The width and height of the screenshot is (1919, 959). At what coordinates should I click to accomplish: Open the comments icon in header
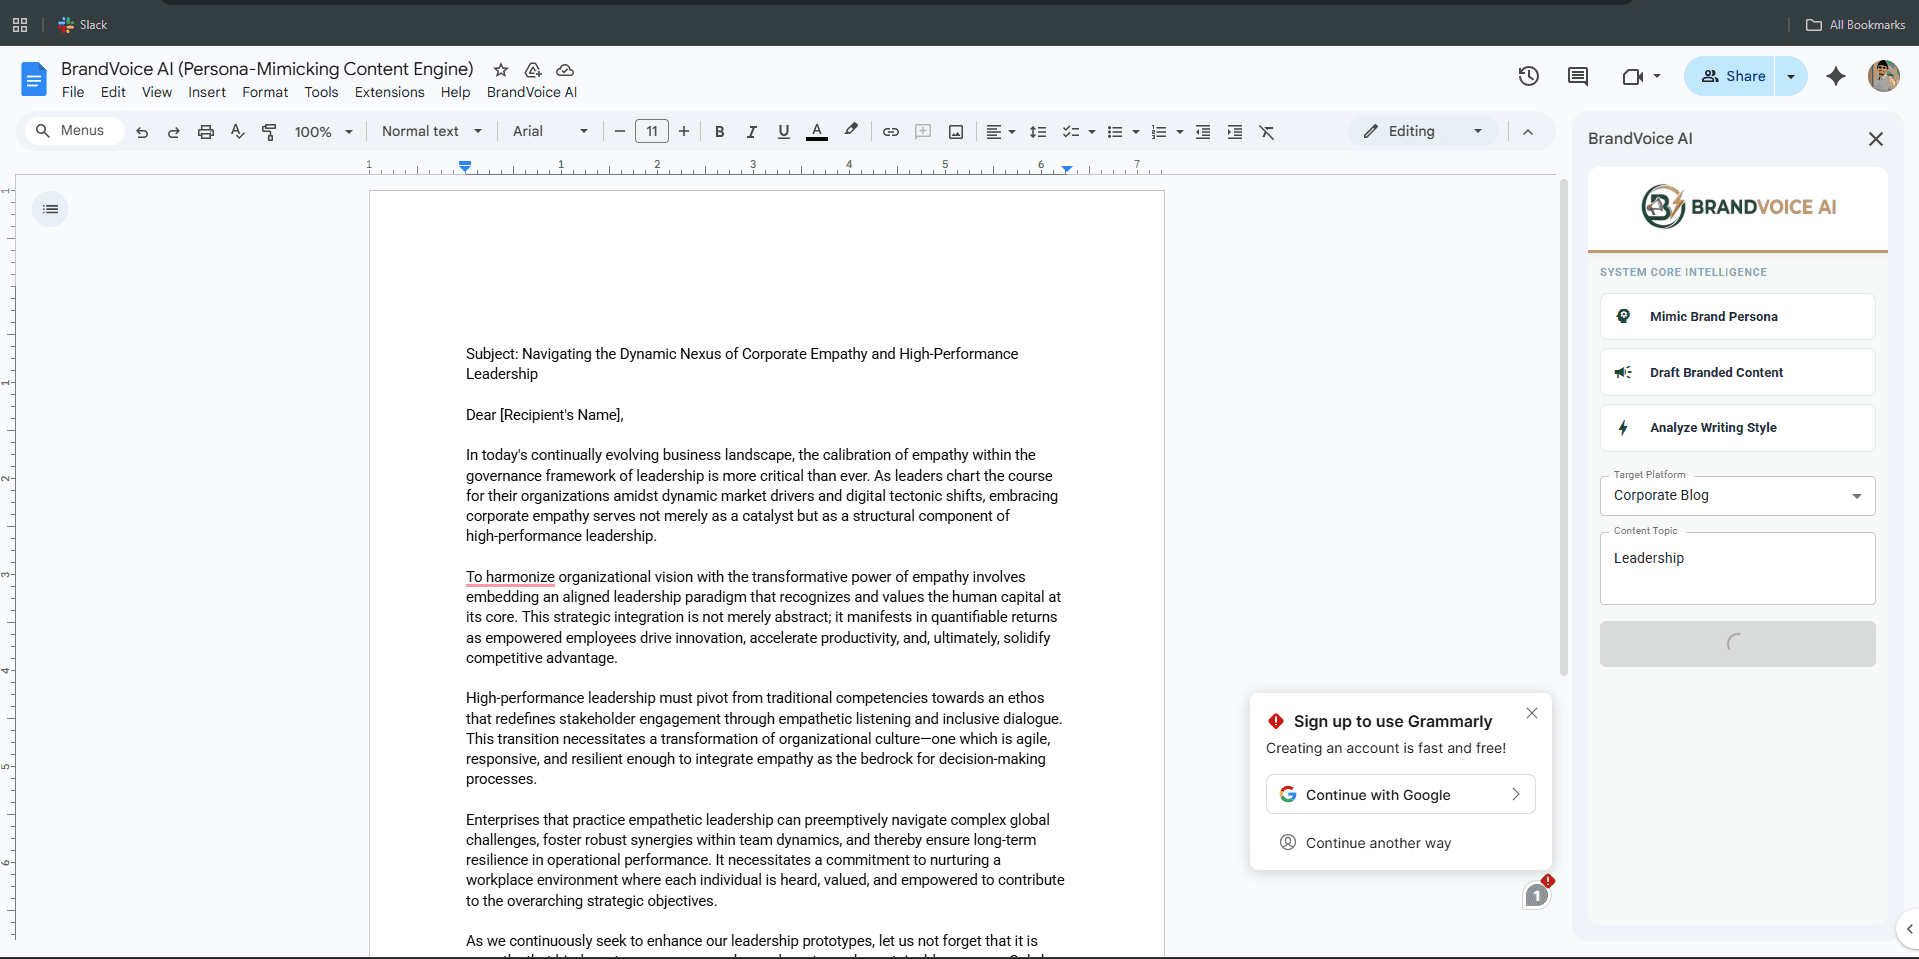pos(1578,76)
